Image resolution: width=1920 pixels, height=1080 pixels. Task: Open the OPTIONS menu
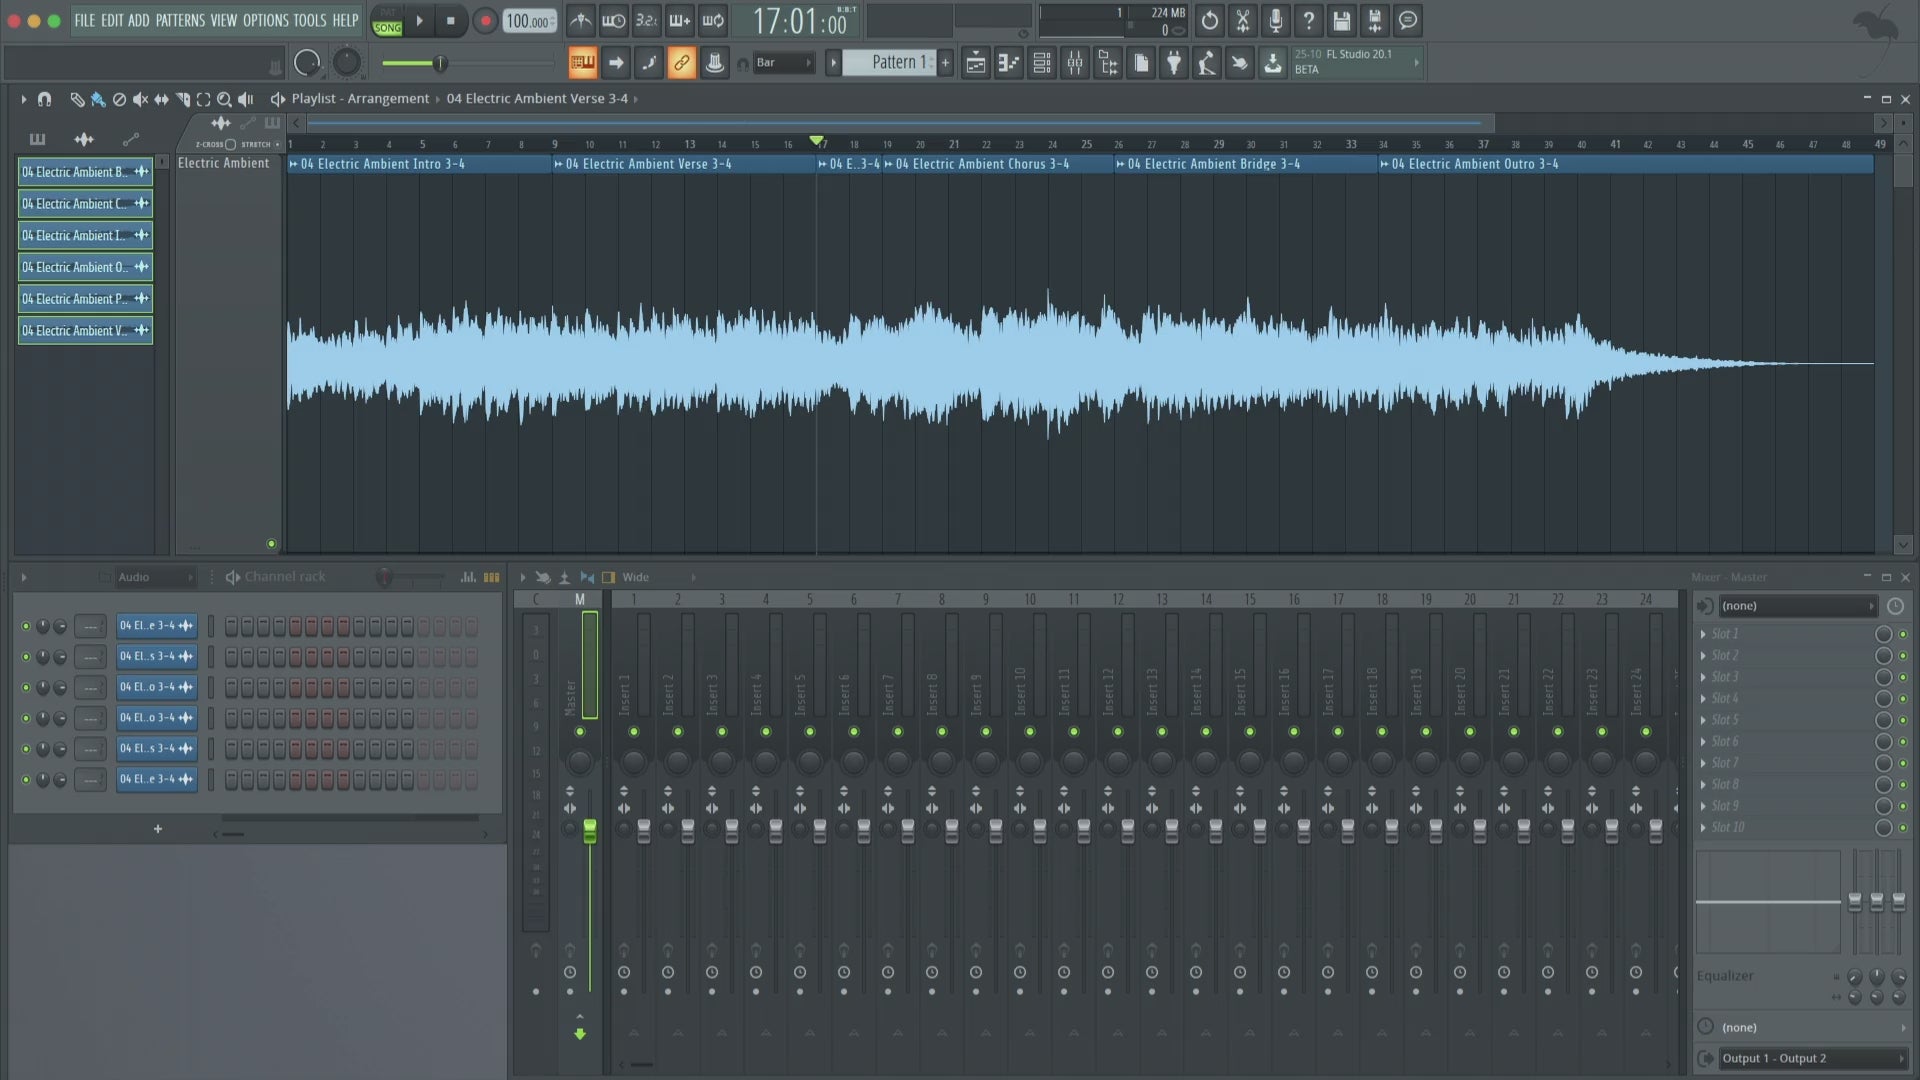[x=265, y=20]
